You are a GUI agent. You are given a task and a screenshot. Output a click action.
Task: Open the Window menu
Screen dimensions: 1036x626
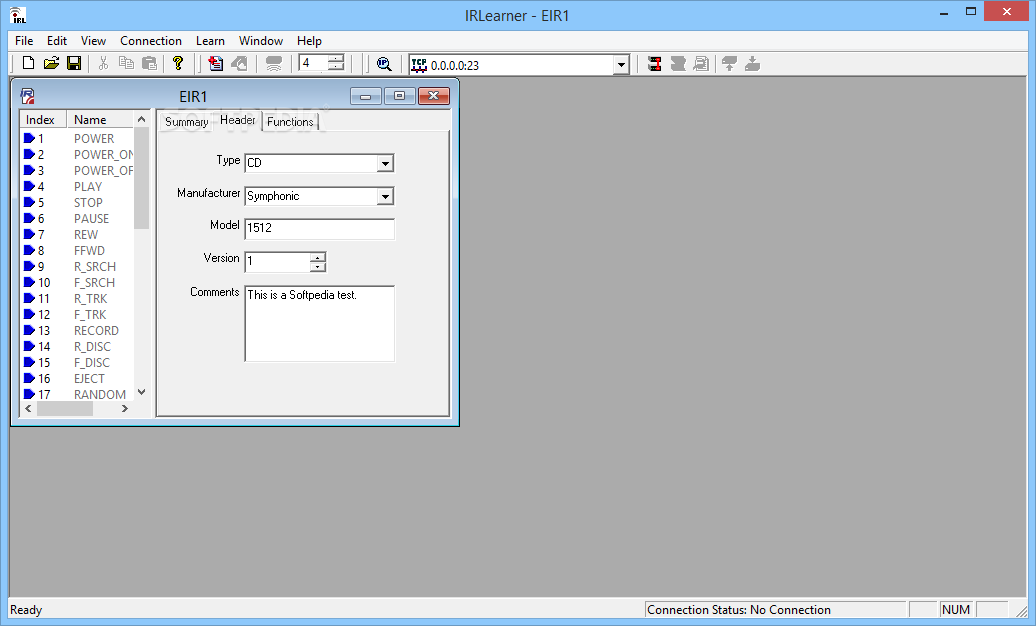(261, 40)
